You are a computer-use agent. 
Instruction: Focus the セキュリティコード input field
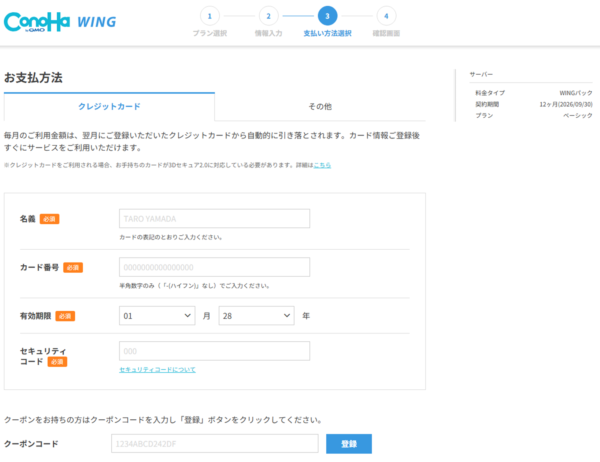[x=214, y=351]
